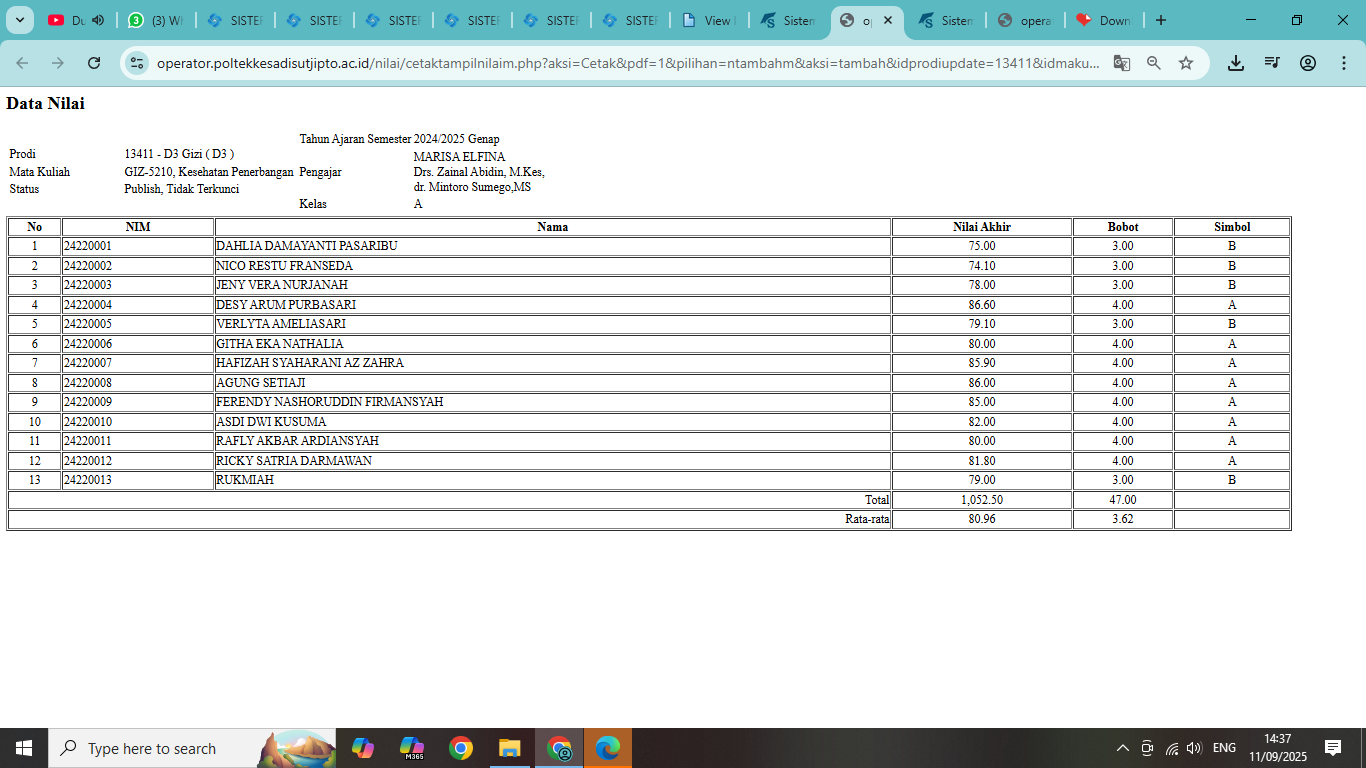Viewport: 1366px width, 768px height.
Task: Open Microsoft Edge from the taskbar
Action: (x=608, y=748)
